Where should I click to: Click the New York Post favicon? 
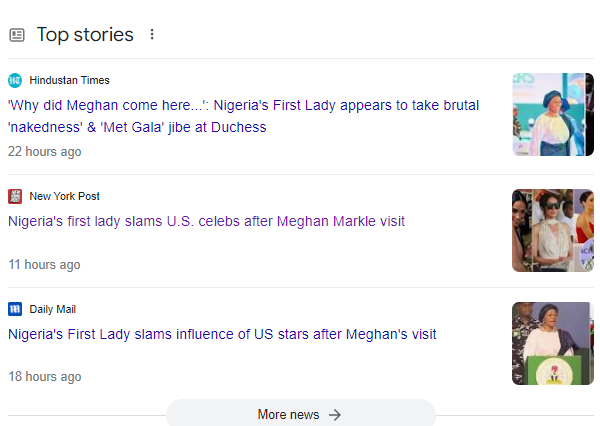pyautogui.click(x=15, y=197)
